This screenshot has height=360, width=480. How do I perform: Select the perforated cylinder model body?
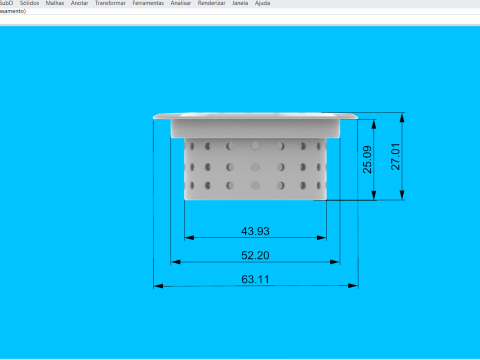[x=255, y=169]
